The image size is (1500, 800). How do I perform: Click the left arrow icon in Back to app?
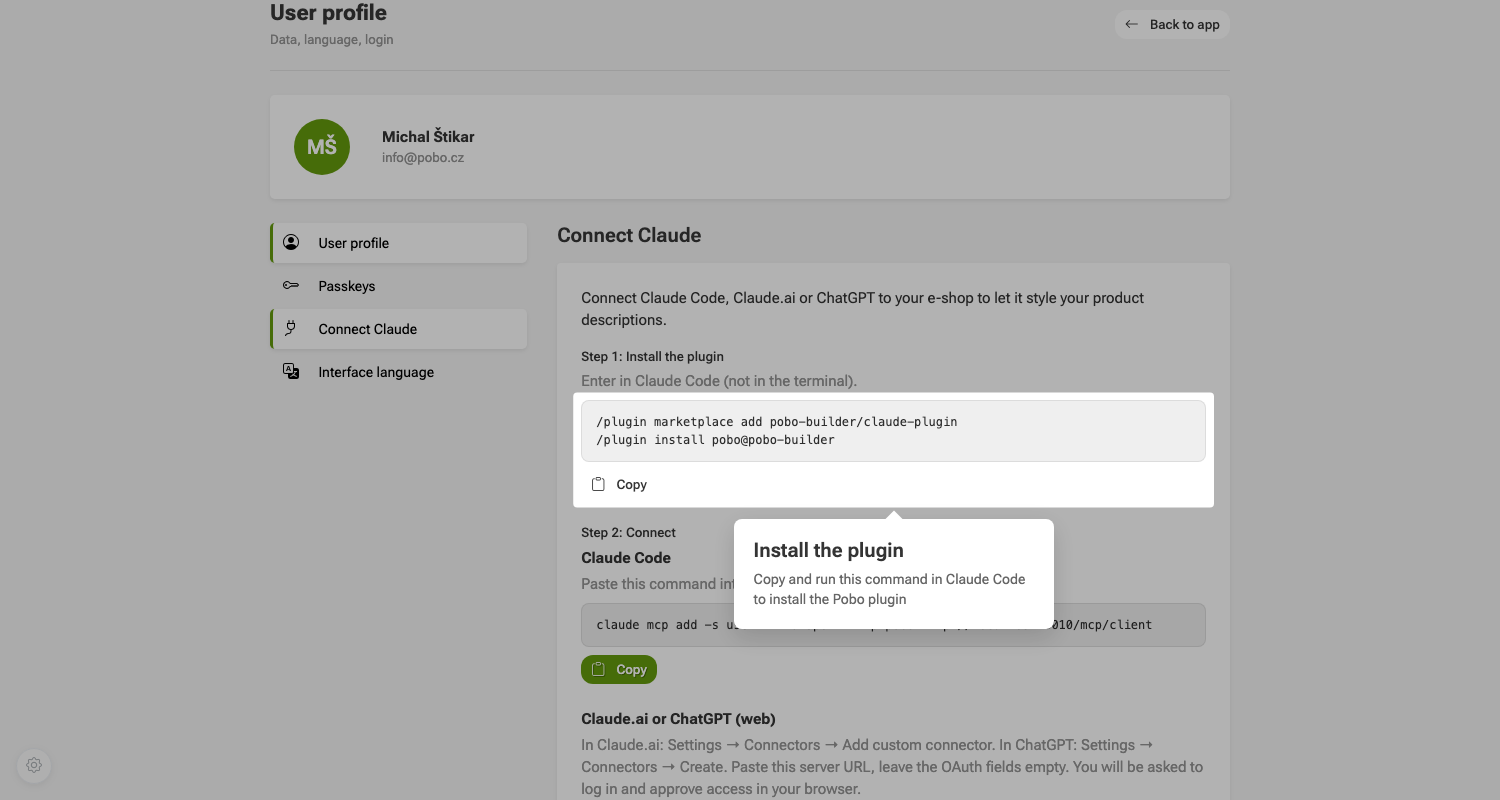pos(1131,24)
